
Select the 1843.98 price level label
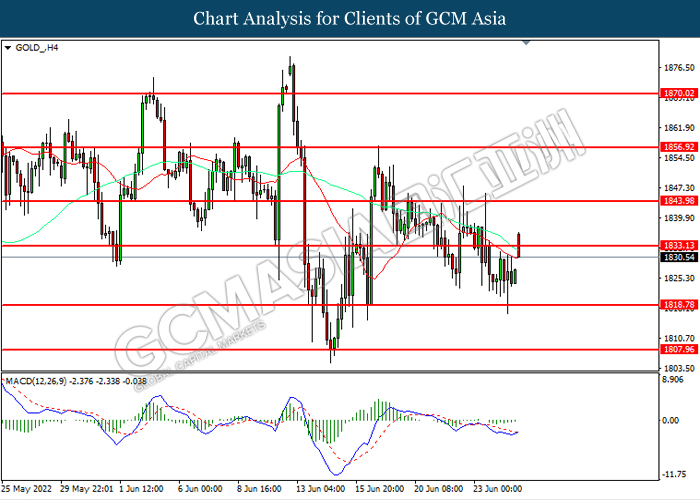coord(679,201)
